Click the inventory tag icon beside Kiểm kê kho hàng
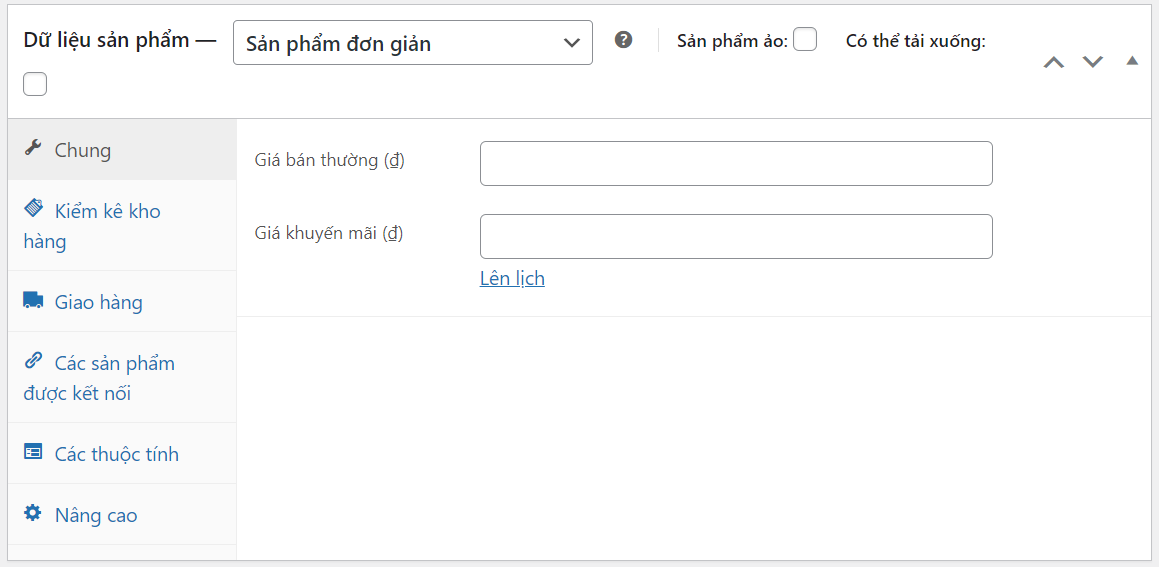Viewport: 1159px width, 567px height. (x=33, y=208)
